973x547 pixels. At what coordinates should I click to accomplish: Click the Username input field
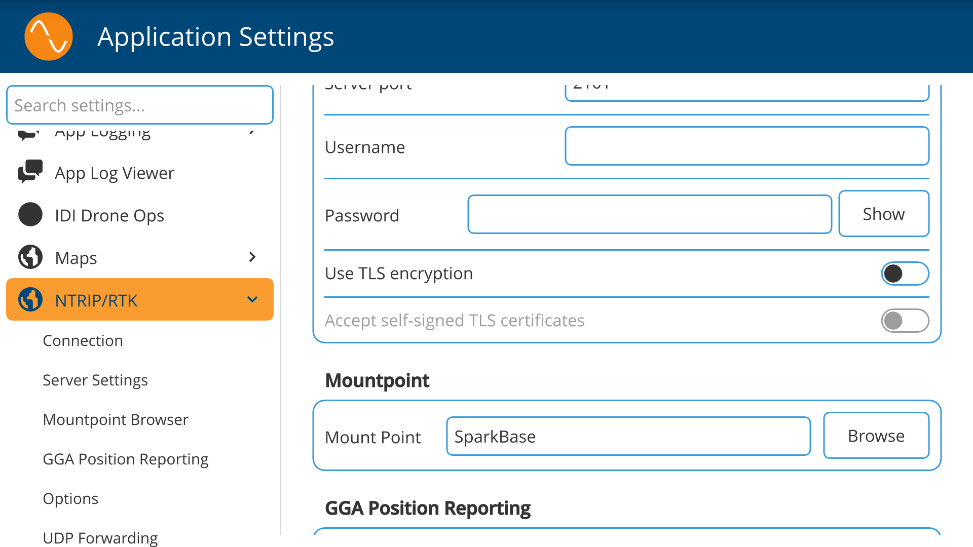point(747,146)
